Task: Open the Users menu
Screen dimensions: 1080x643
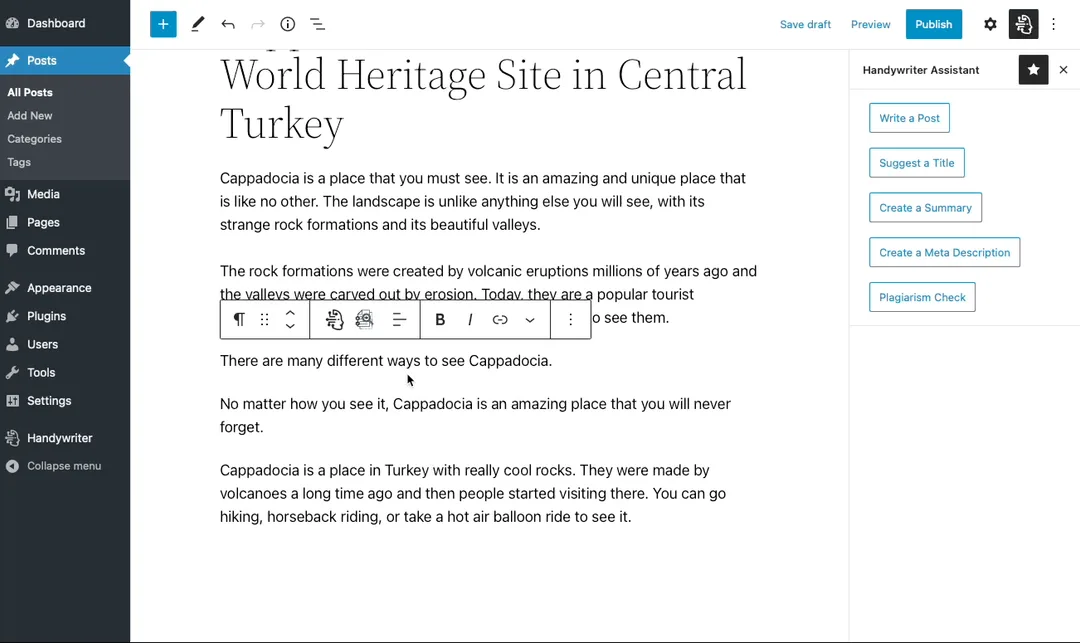Action: (65, 344)
